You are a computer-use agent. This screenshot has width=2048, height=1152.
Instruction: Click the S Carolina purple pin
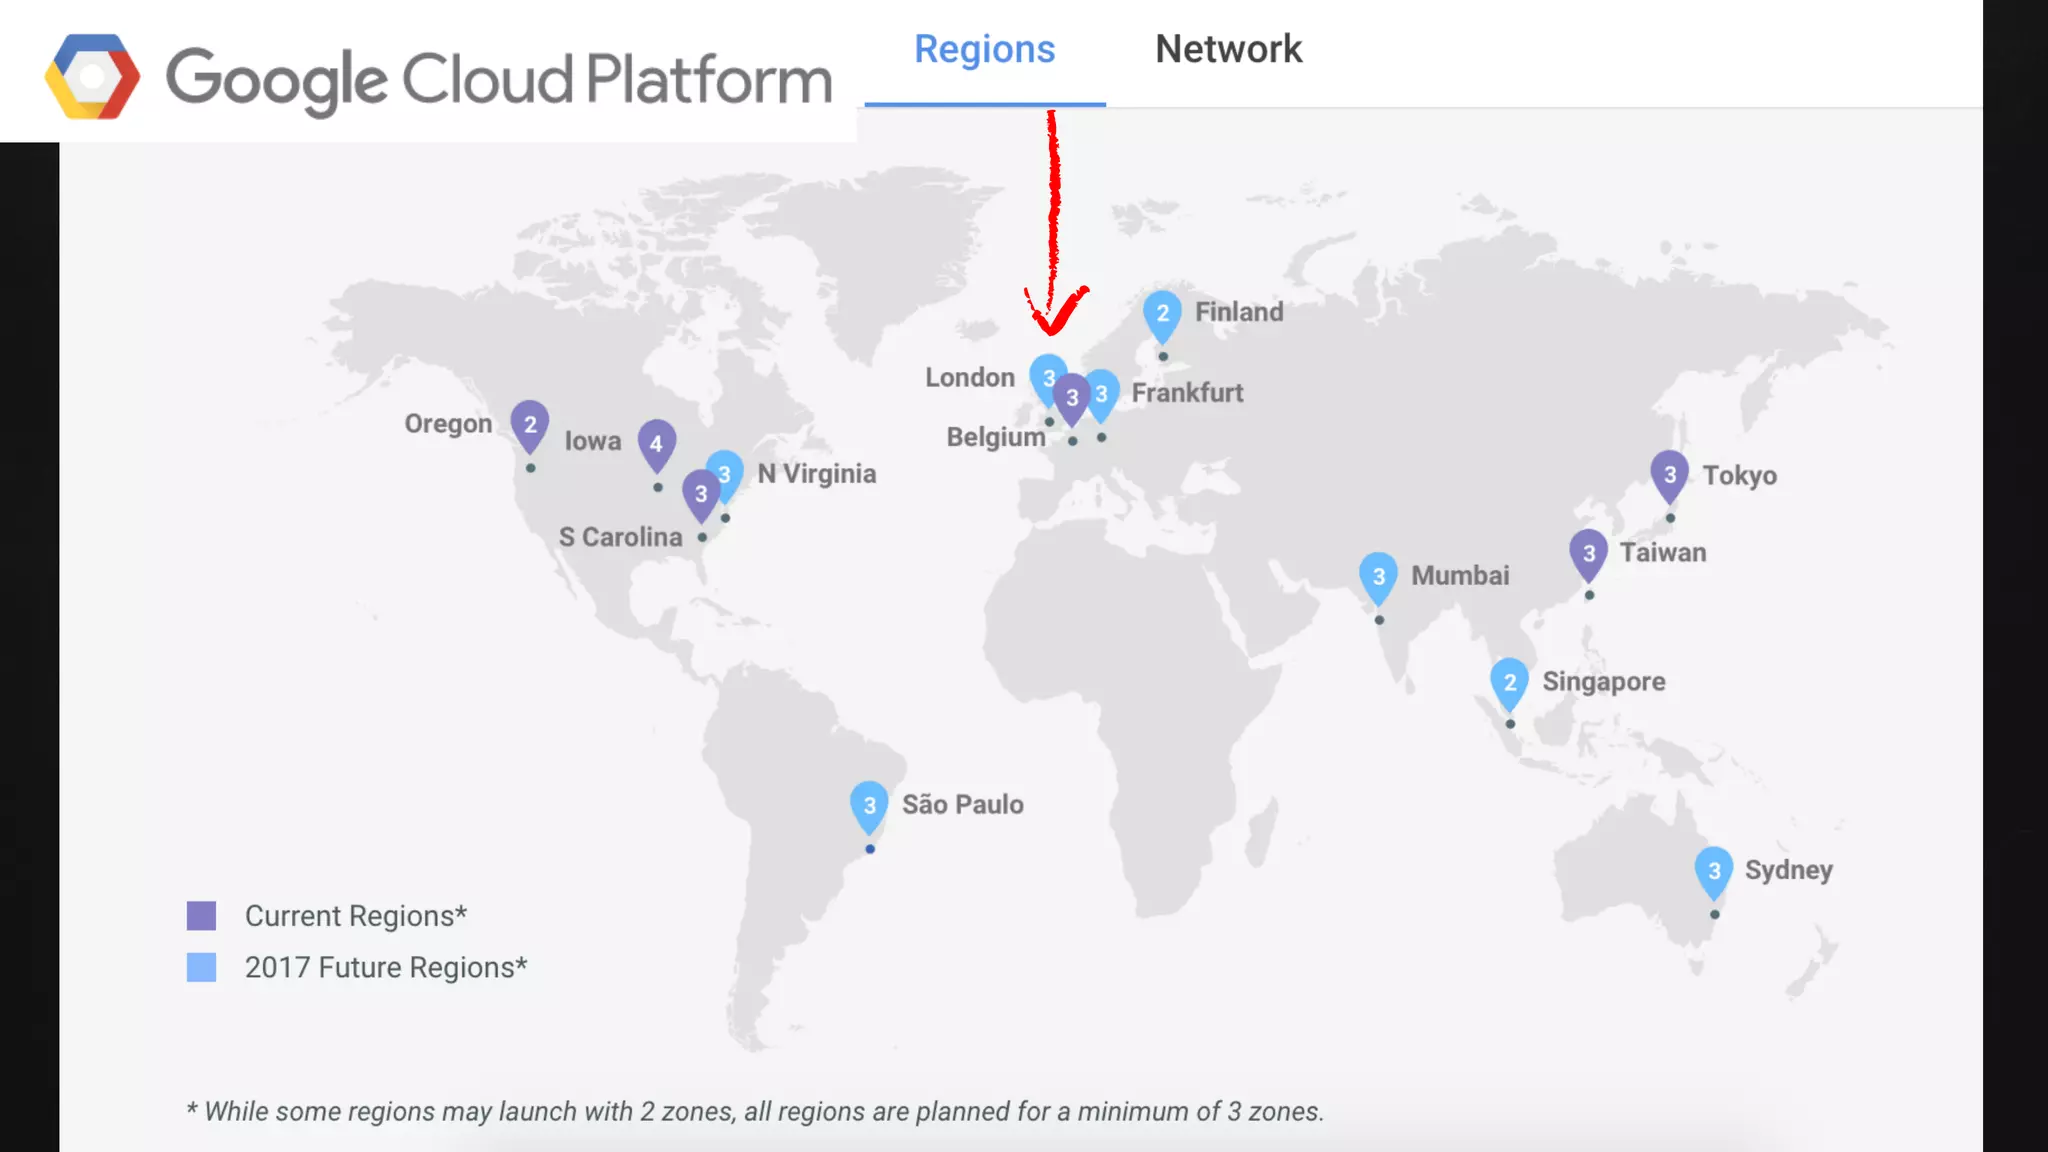click(x=700, y=494)
